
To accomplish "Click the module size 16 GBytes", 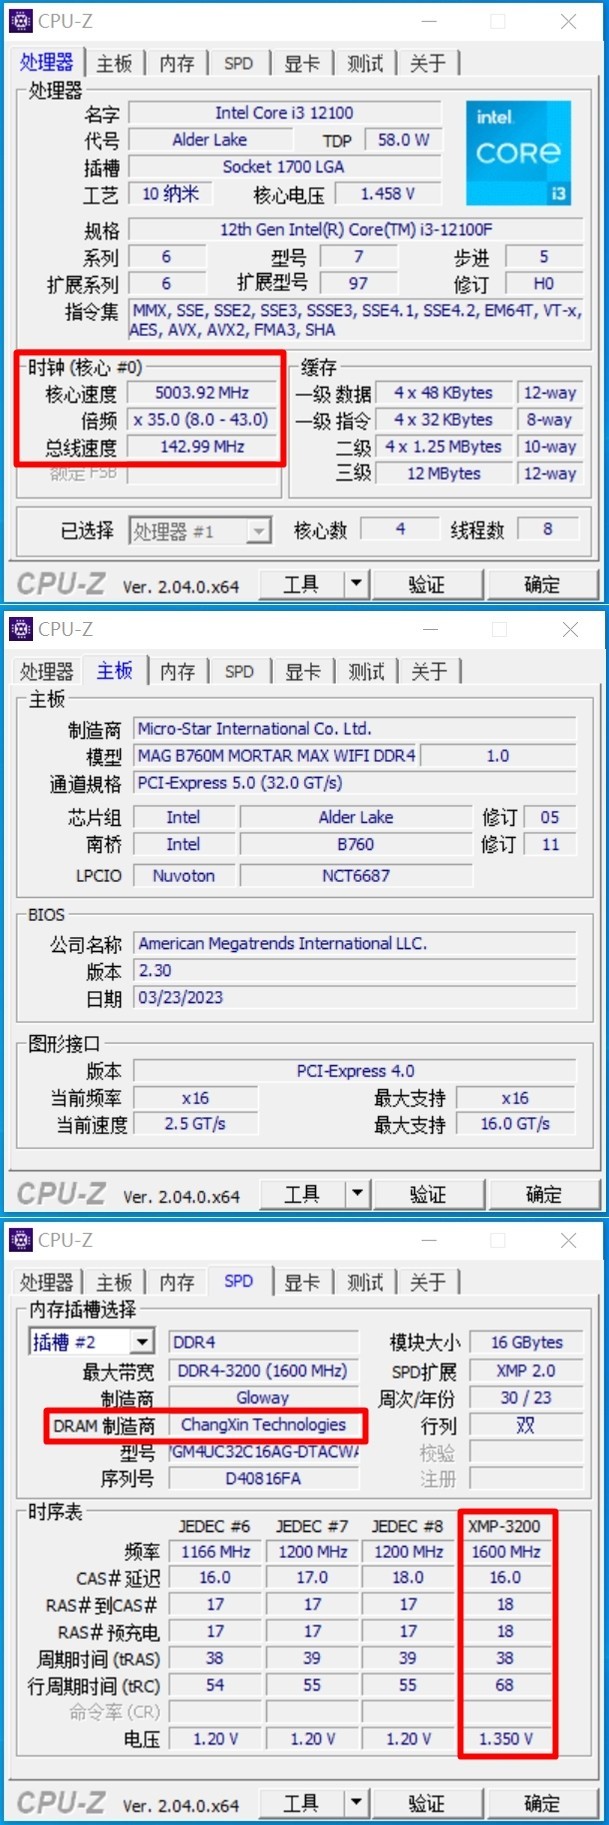I will [526, 1343].
